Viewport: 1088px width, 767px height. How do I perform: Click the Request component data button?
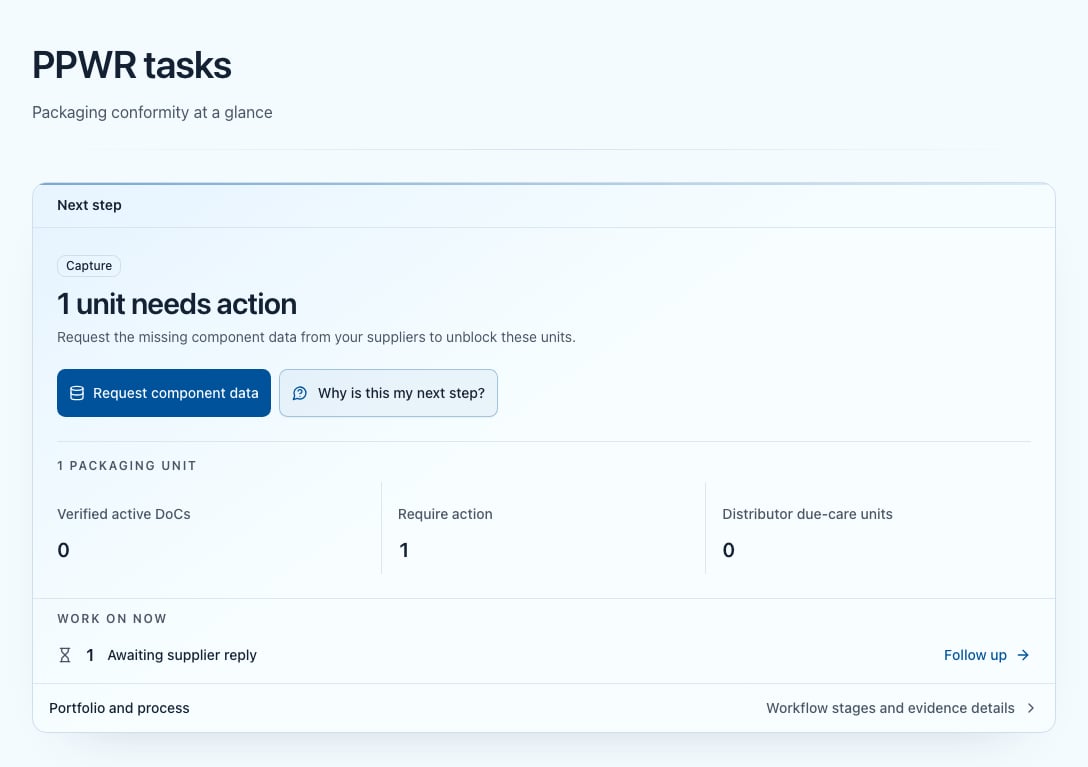pos(164,393)
